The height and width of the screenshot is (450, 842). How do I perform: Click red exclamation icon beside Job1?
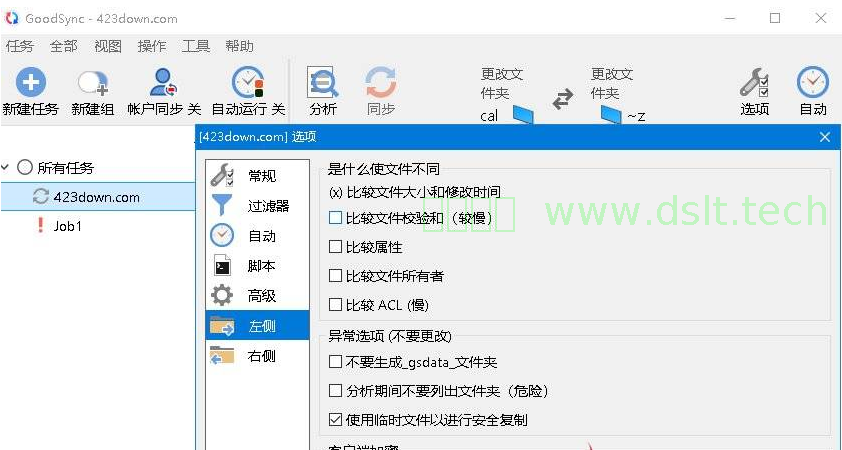coord(40,226)
